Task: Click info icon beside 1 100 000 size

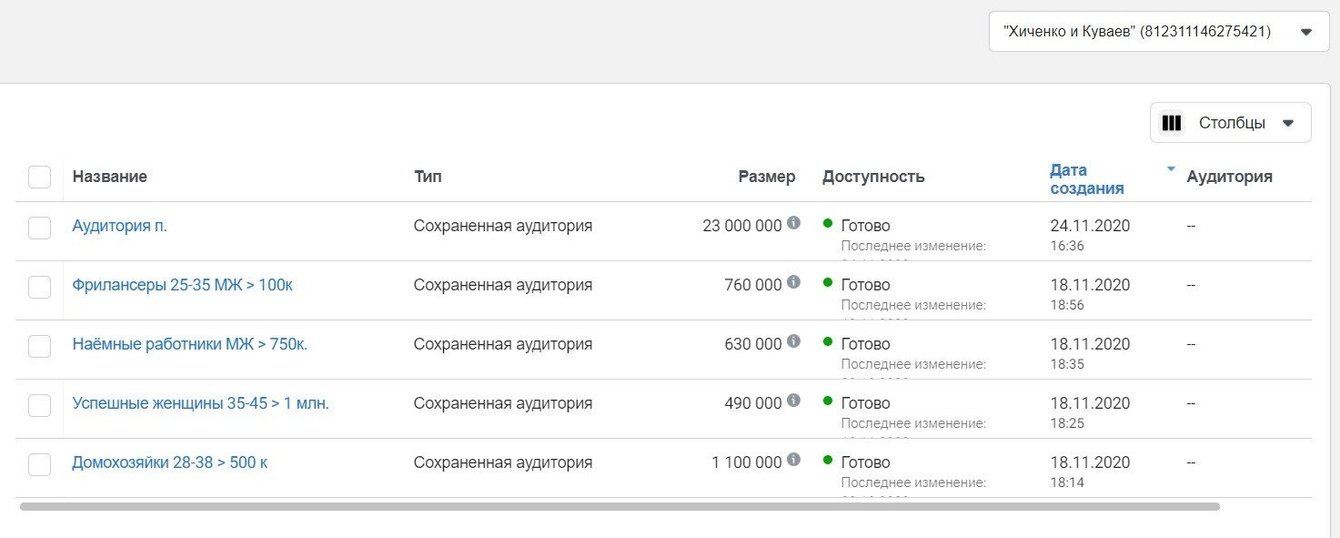Action: [x=794, y=459]
